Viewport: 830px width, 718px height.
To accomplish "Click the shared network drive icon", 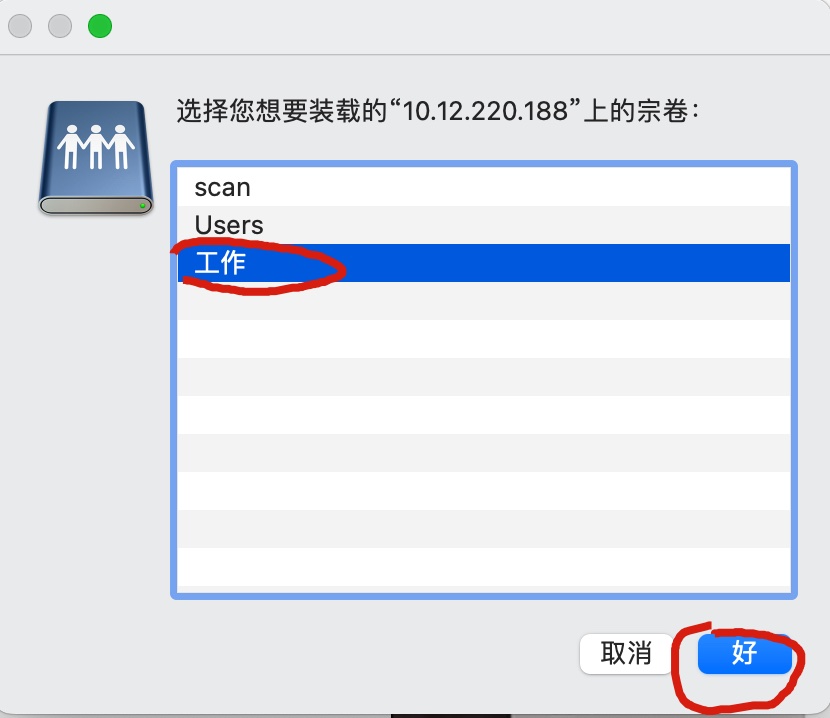I will tap(96, 157).
